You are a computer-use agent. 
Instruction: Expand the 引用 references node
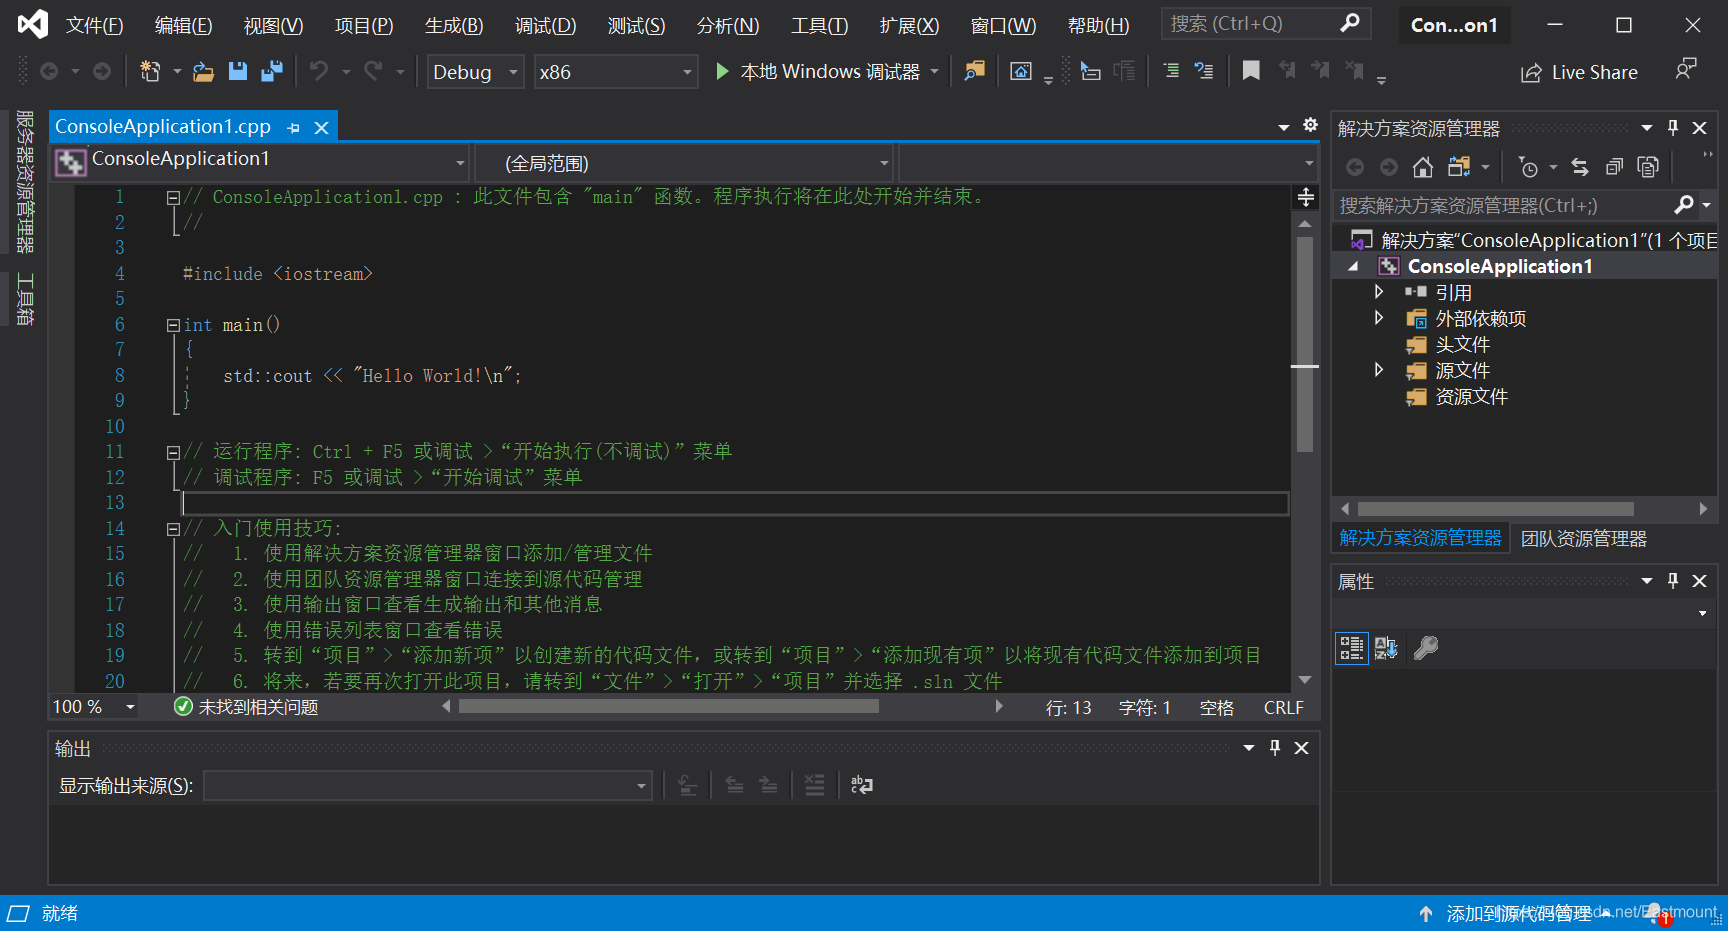click(1379, 292)
